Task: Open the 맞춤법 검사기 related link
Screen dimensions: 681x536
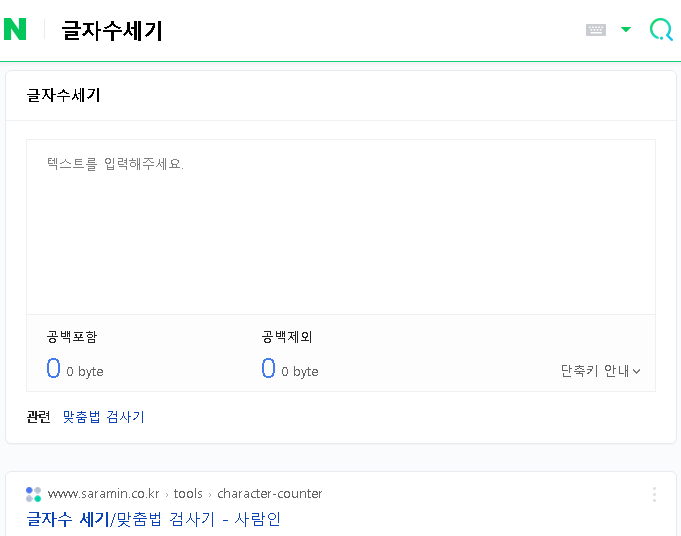Action: pyautogui.click(x=103, y=417)
